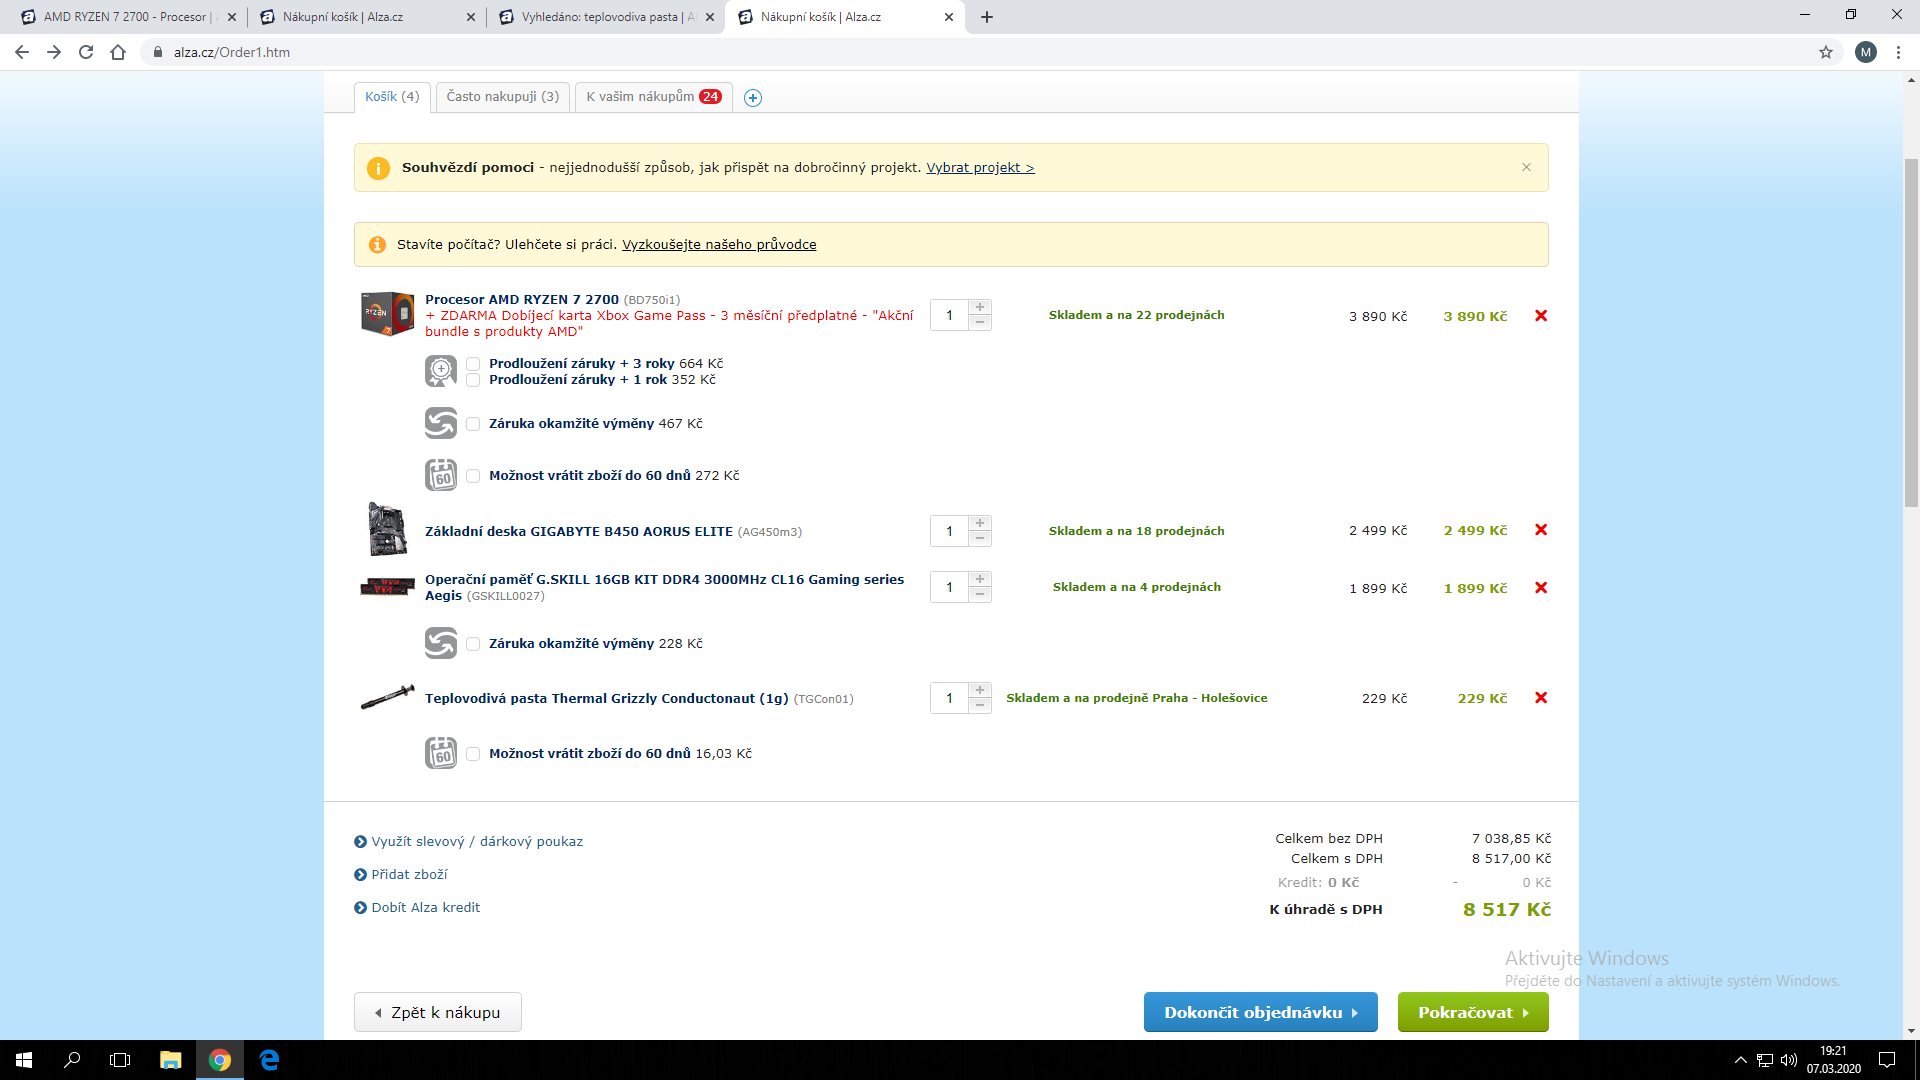
Task: Check the warranty extension + 3 roky option
Action: (x=473, y=364)
